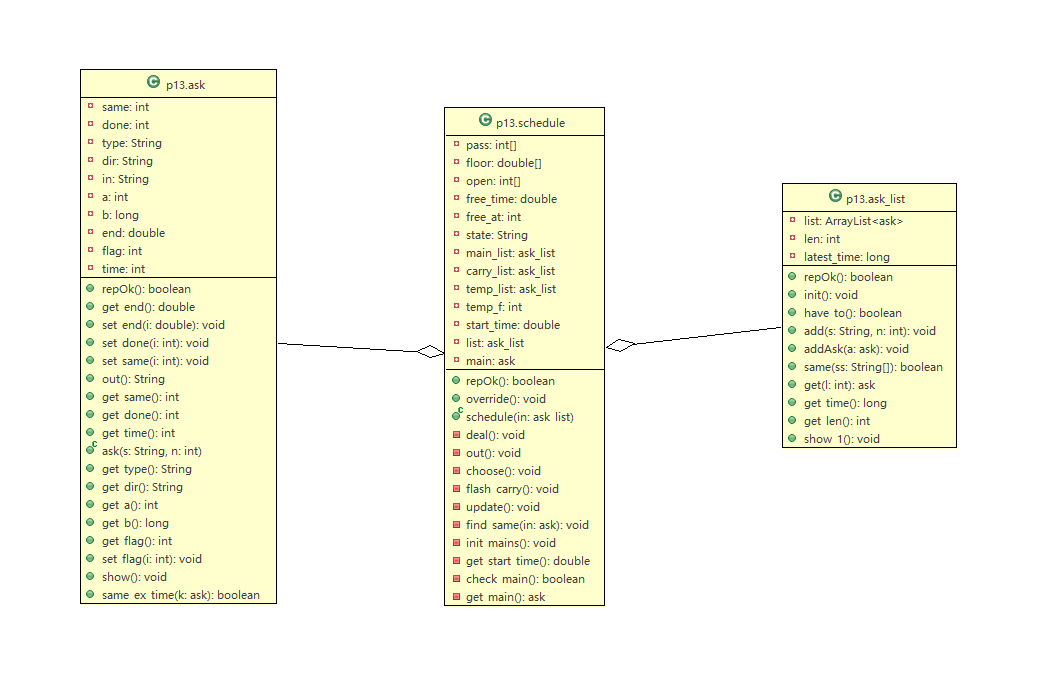Click the private field icon beside free_time: double
Image resolution: width=1039 pixels, height=679 pixels.
[x=456, y=199]
